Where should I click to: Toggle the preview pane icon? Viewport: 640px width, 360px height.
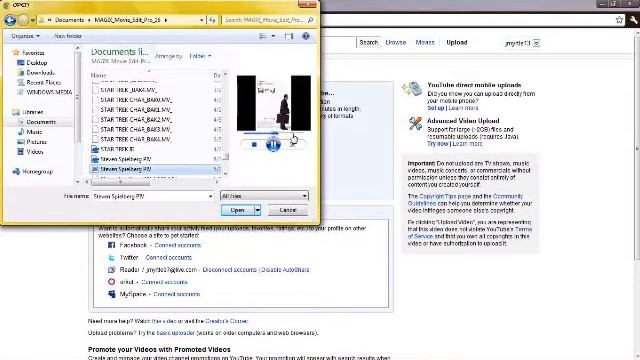pyautogui.click(x=289, y=36)
